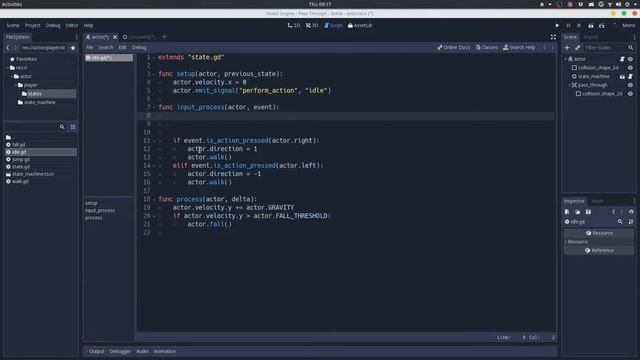The width and height of the screenshot is (640, 360).
Task: Click the Pause scene button
Action: [x=568, y=25]
